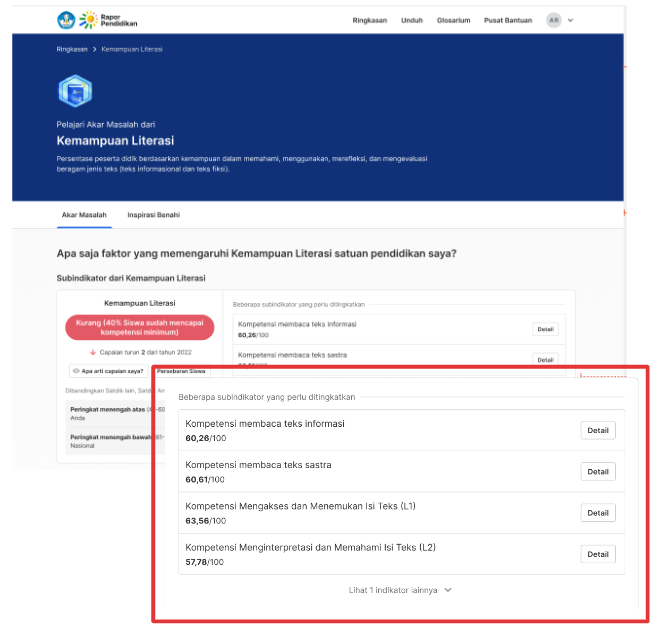The image size is (657, 630).
Task: Click the 57,78/100 score value
Action: (x=204, y=562)
